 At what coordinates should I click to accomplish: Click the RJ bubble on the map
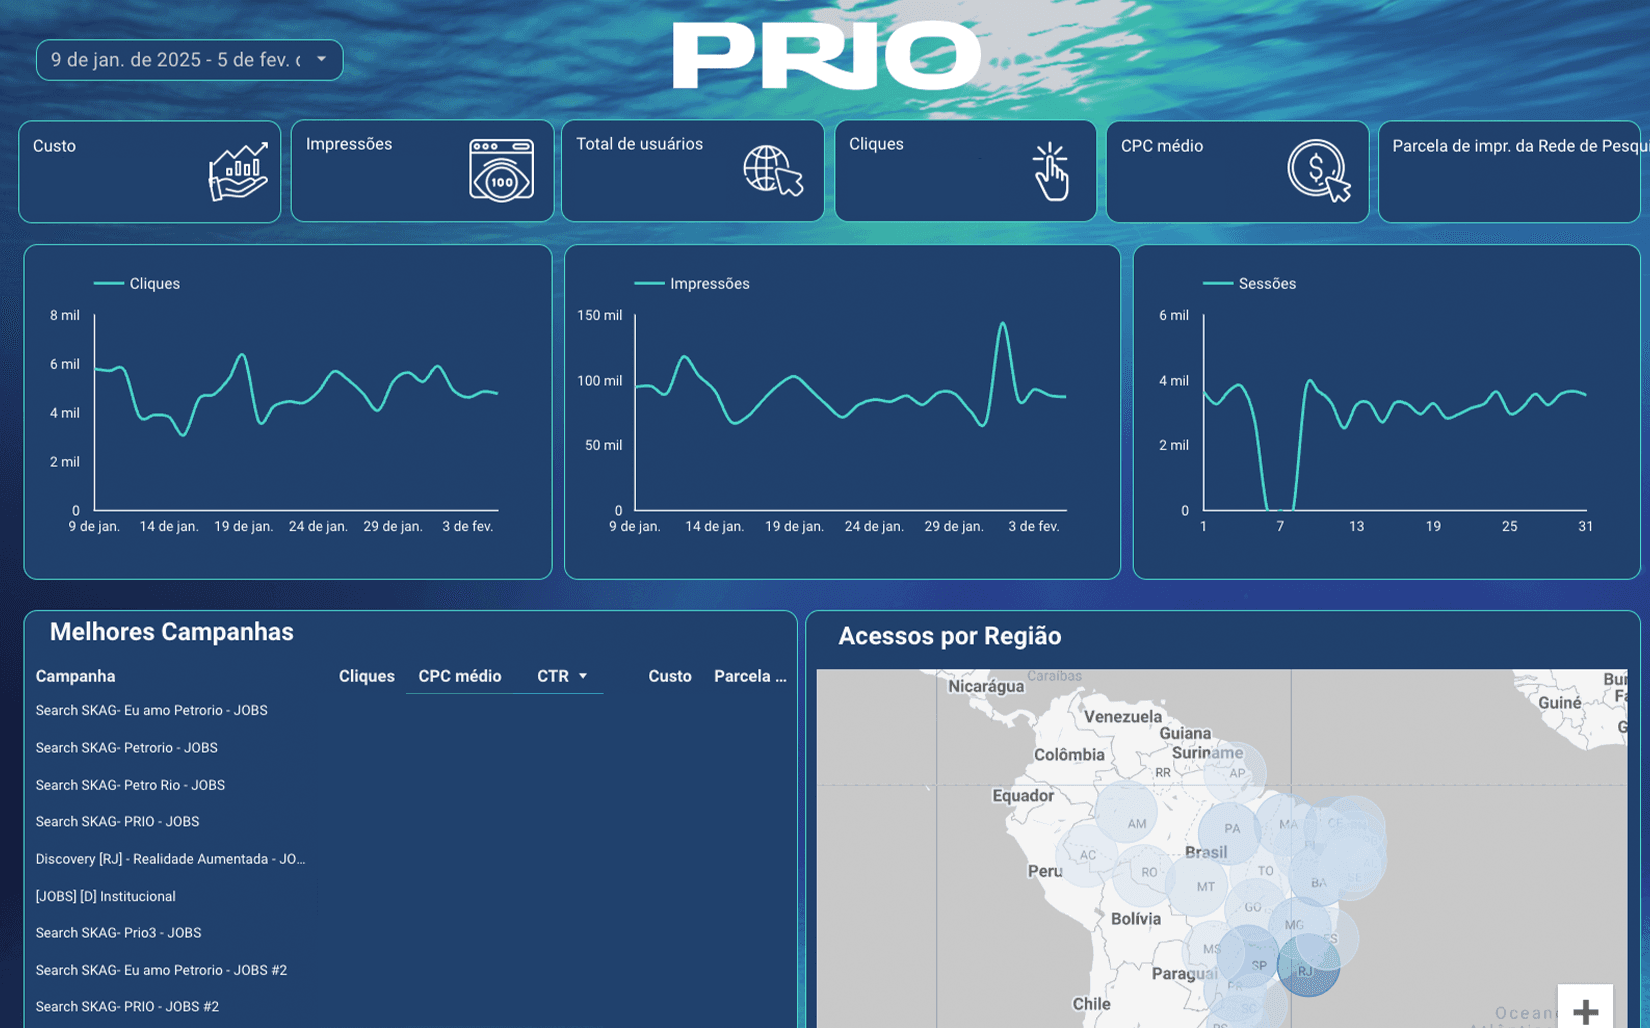[1307, 968]
